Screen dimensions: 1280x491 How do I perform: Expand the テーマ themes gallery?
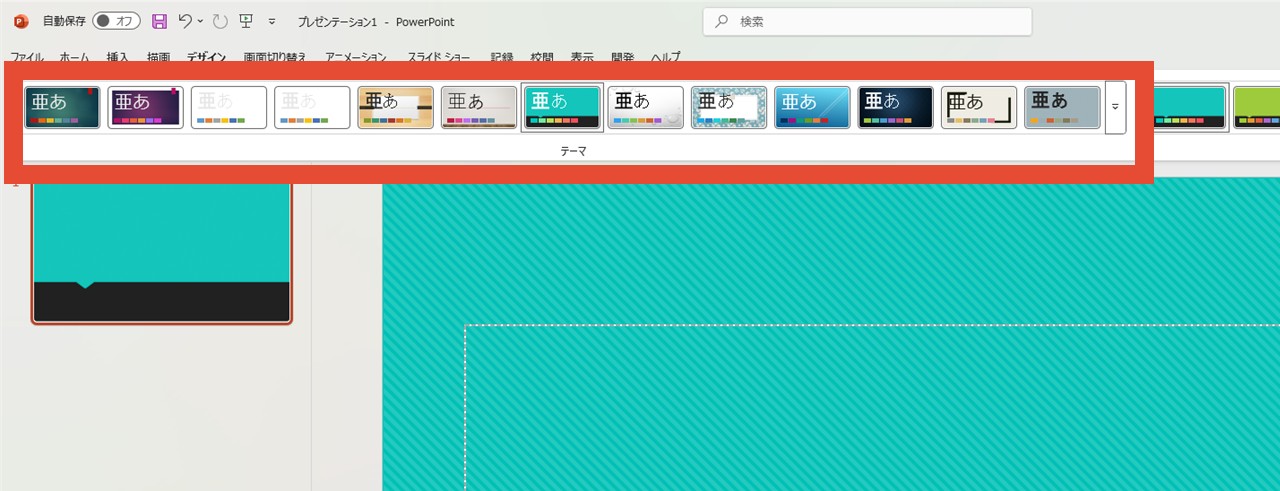tap(1115, 107)
